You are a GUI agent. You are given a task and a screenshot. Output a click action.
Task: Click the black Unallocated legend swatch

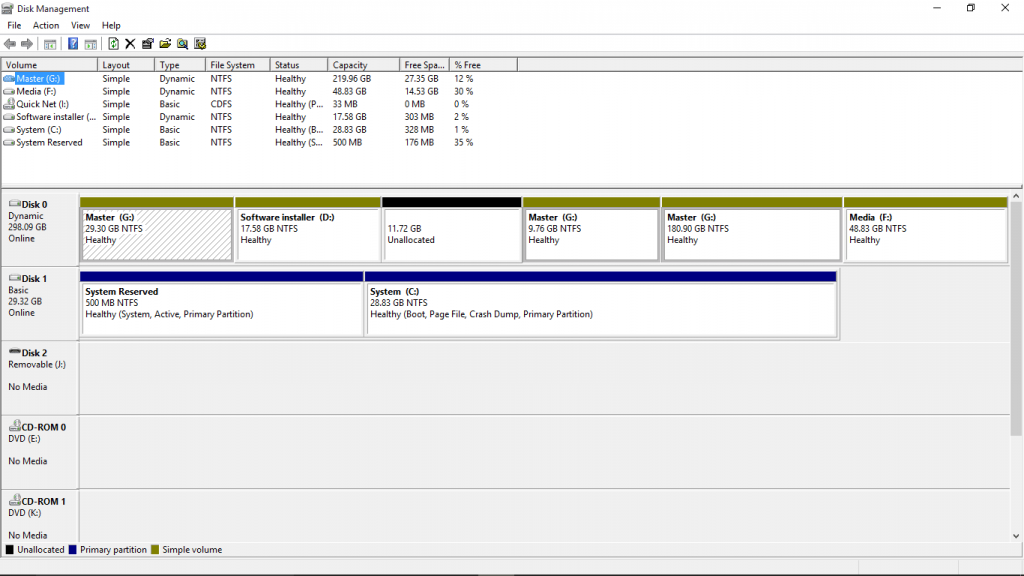pyautogui.click(x=10, y=550)
